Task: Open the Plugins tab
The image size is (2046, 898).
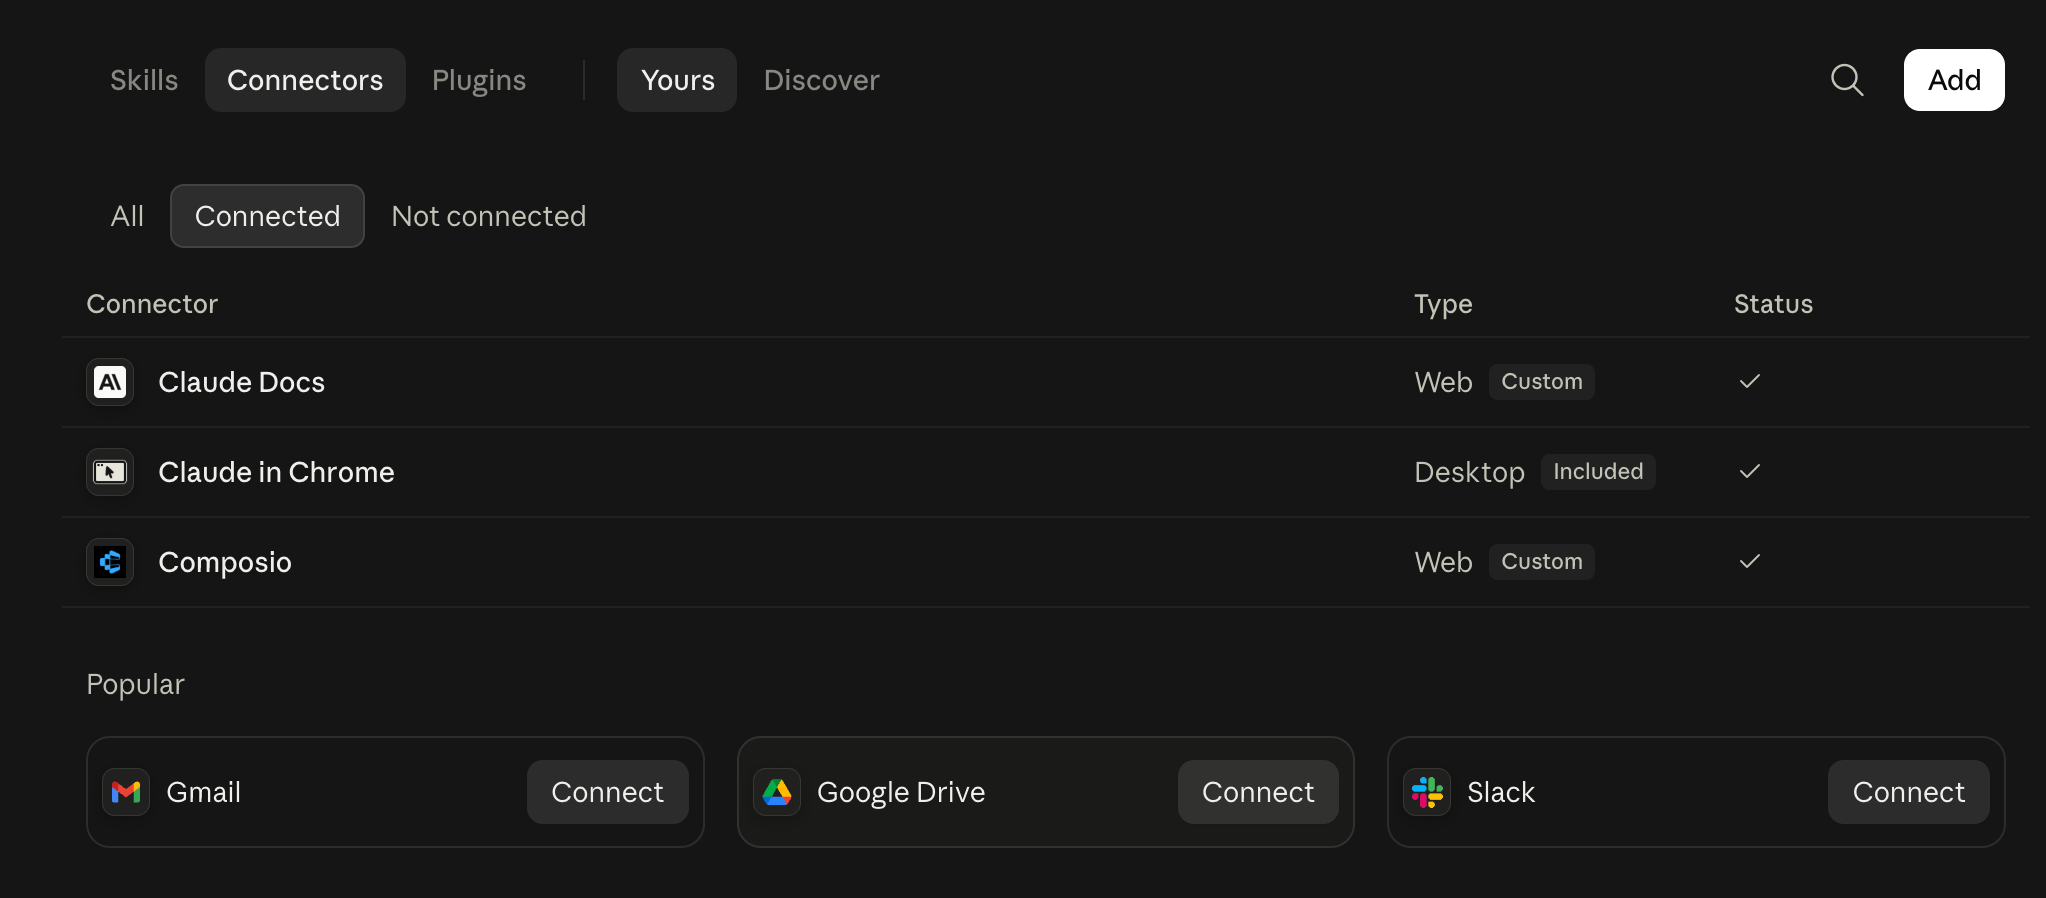Action: click(479, 80)
